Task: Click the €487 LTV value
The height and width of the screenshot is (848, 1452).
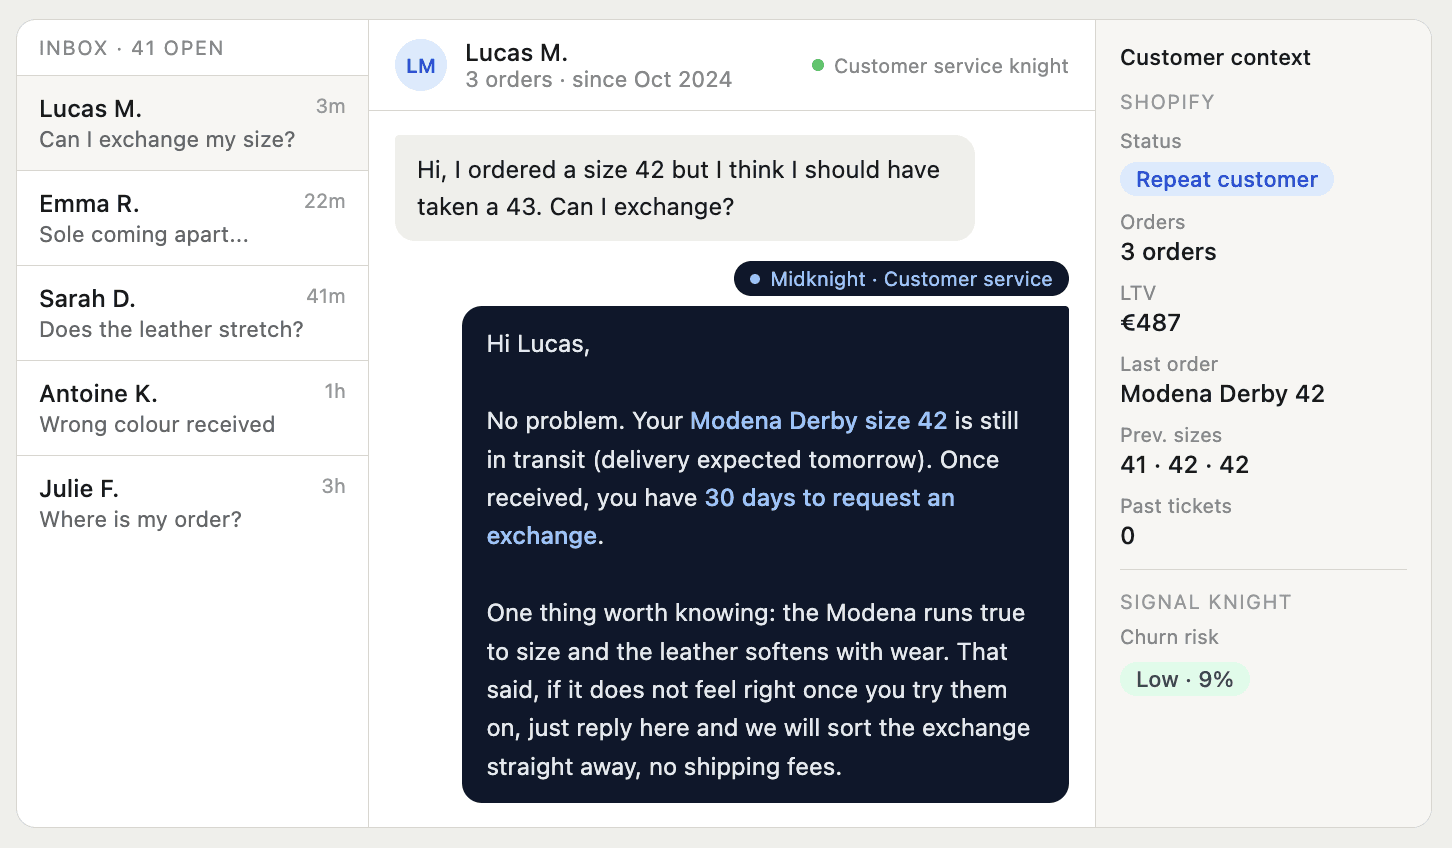Action: tap(1151, 322)
